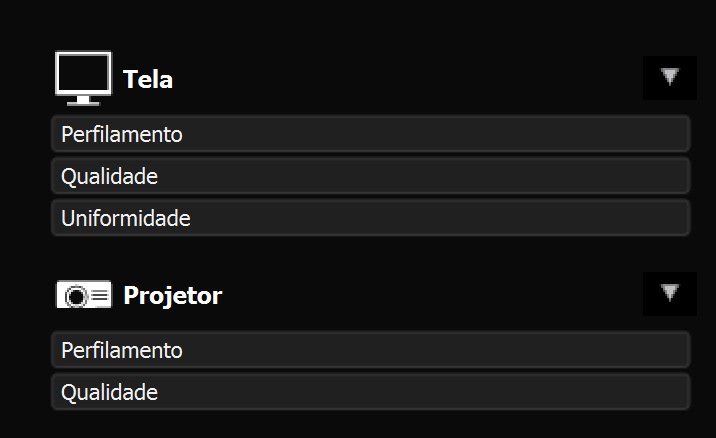Viewport: 716px width, 438px height.
Task: Open Perfilamento under Projetor
Action: click(370, 350)
